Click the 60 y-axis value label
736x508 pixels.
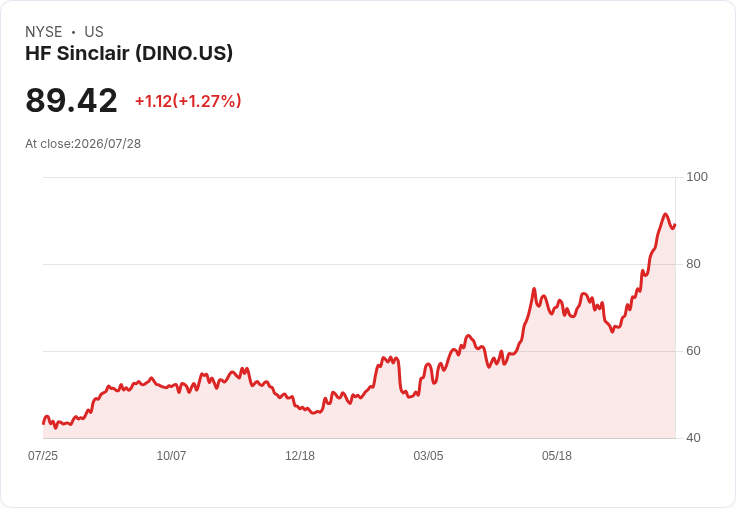(693, 351)
